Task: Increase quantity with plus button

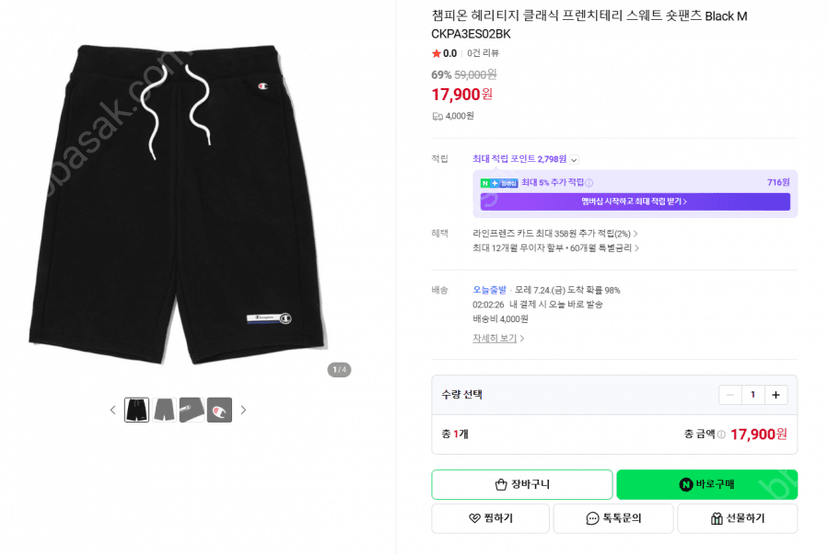Action: pyautogui.click(x=776, y=395)
